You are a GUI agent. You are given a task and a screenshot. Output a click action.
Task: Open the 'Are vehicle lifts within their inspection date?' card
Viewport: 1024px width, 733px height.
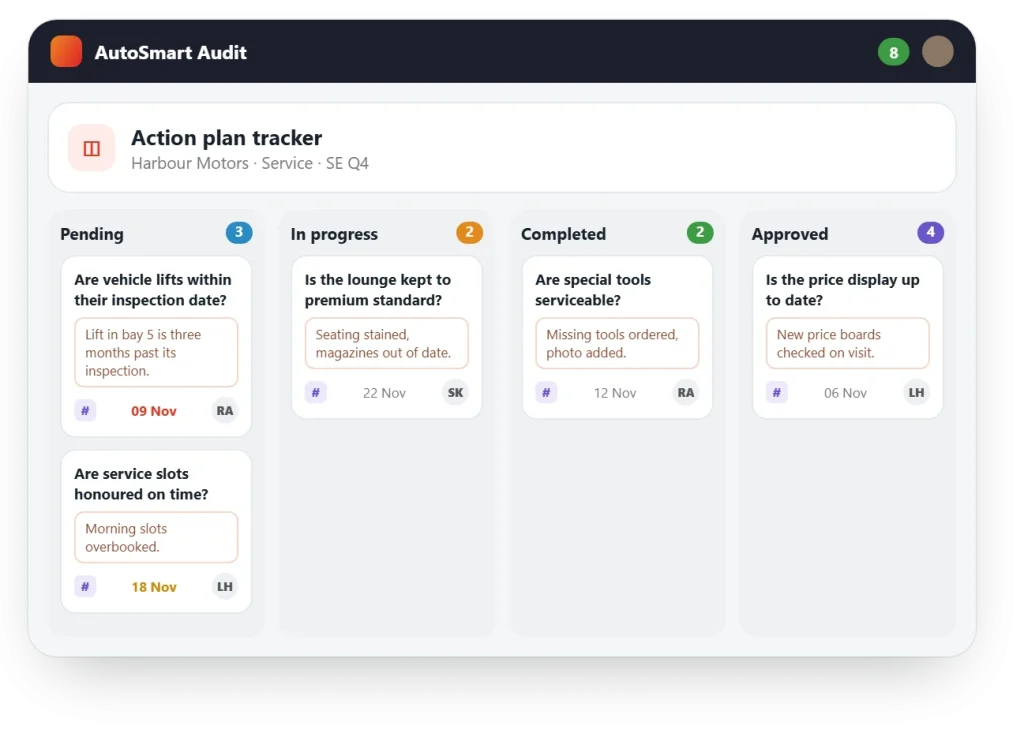click(156, 346)
